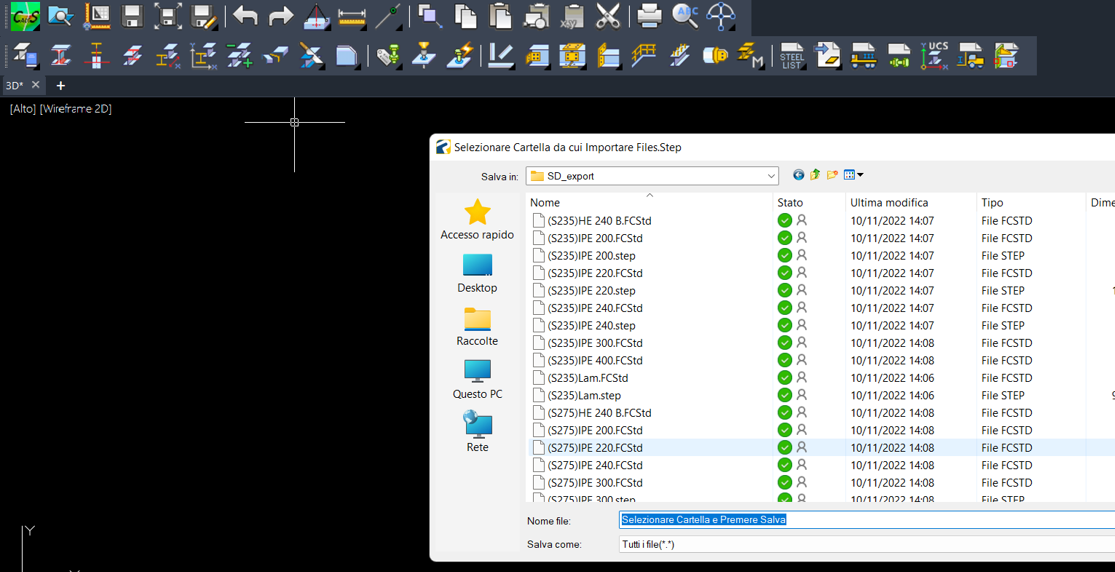
Task: Open the Salva come file type dropdown
Action: (x=866, y=544)
